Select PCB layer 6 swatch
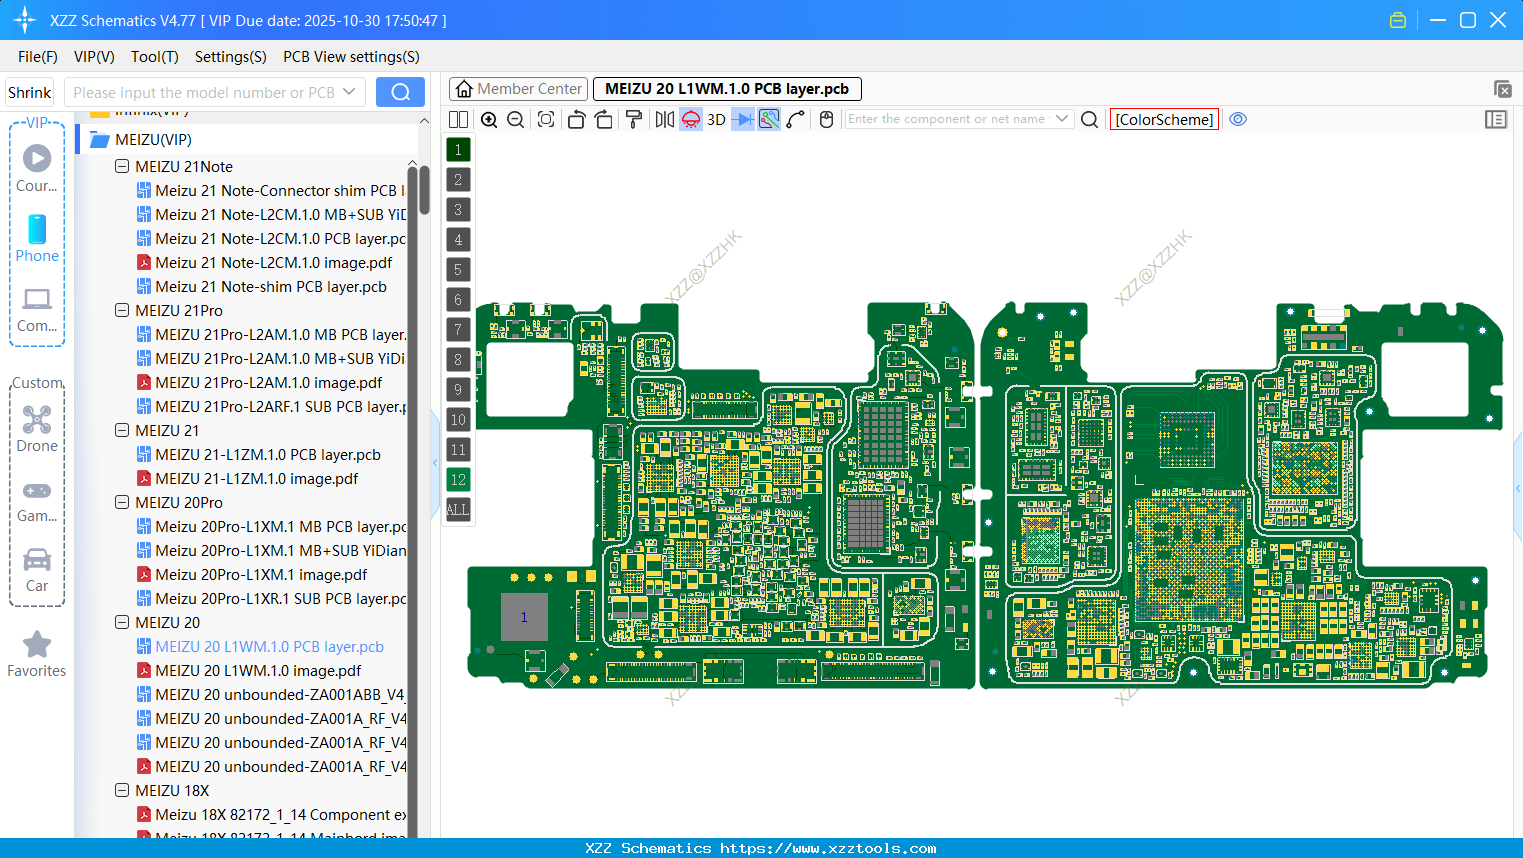The width and height of the screenshot is (1523, 858). click(457, 299)
